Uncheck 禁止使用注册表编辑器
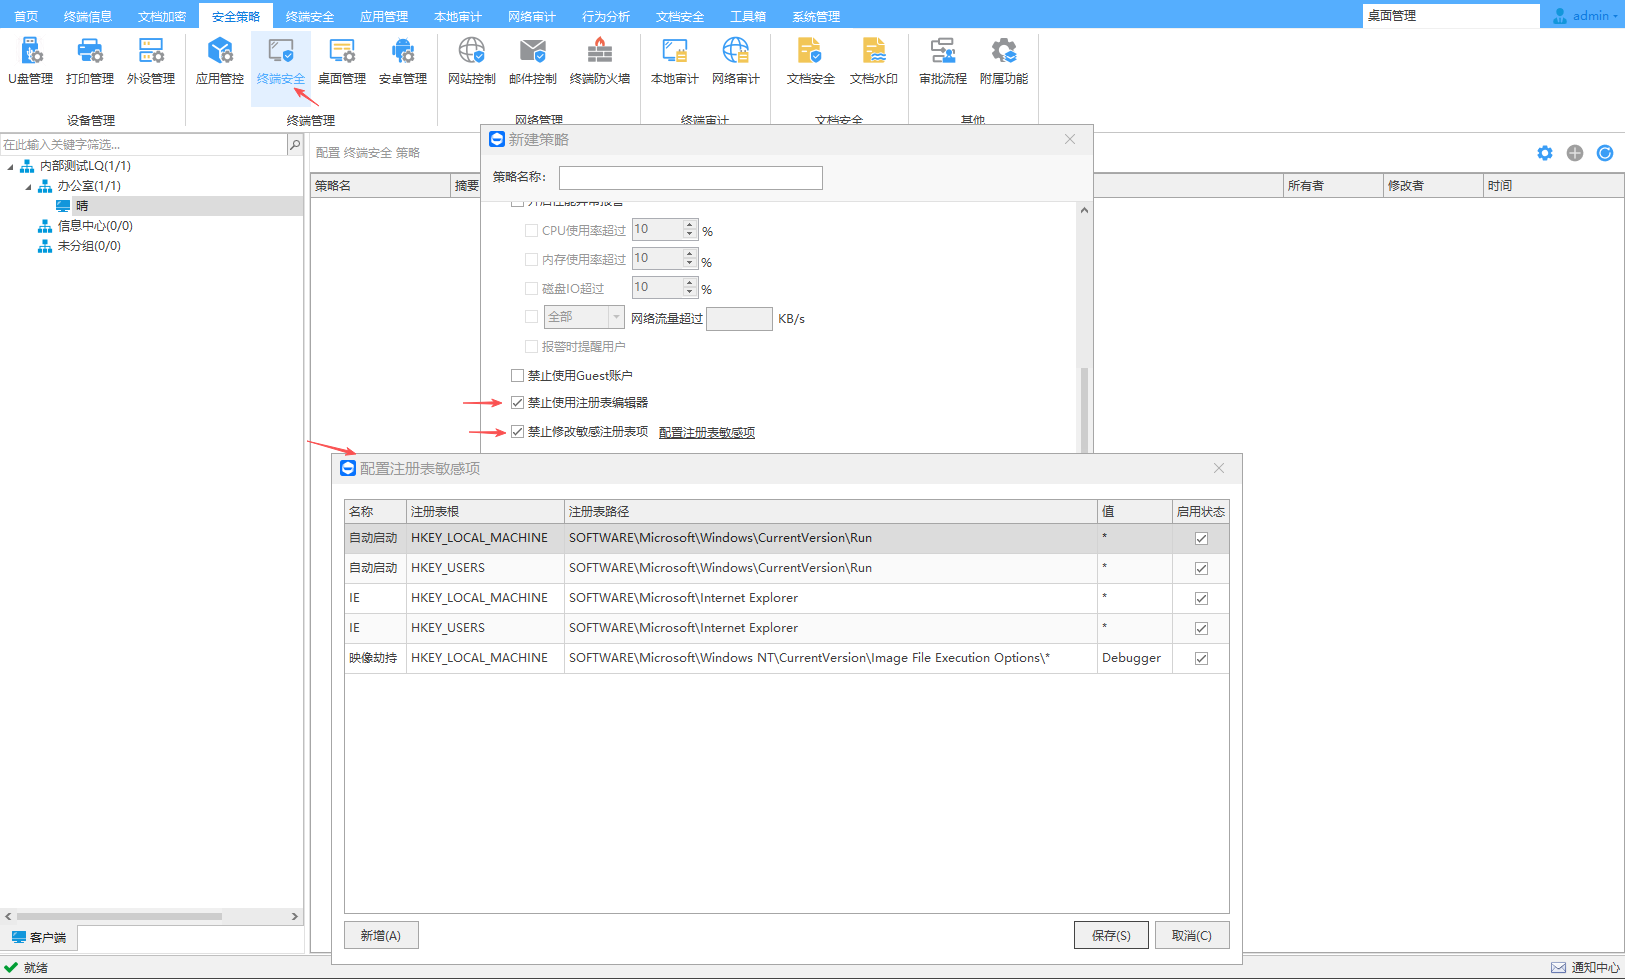The width and height of the screenshot is (1625, 979). click(x=518, y=403)
